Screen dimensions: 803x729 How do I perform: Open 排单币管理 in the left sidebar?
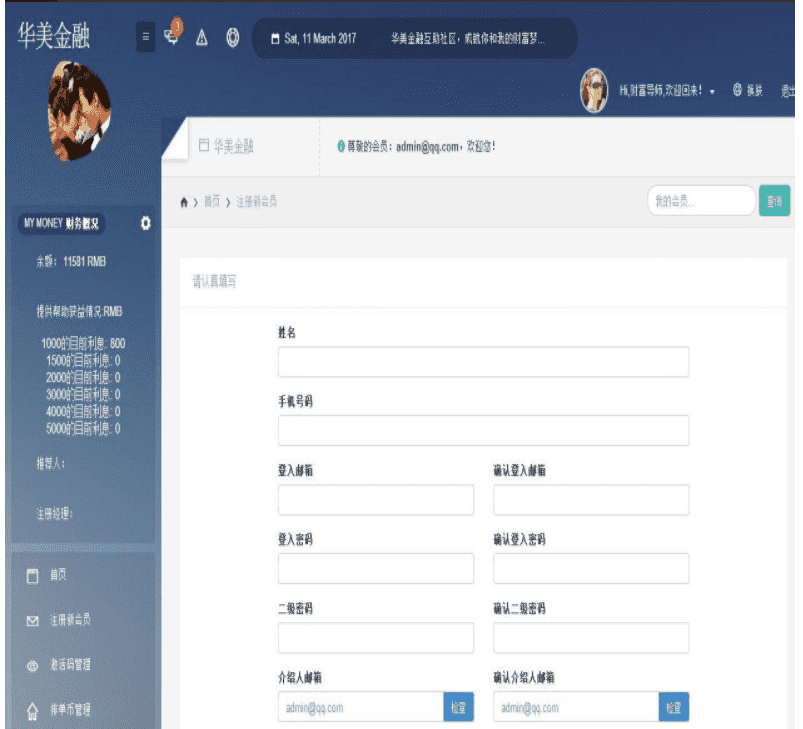coord(70,710)
